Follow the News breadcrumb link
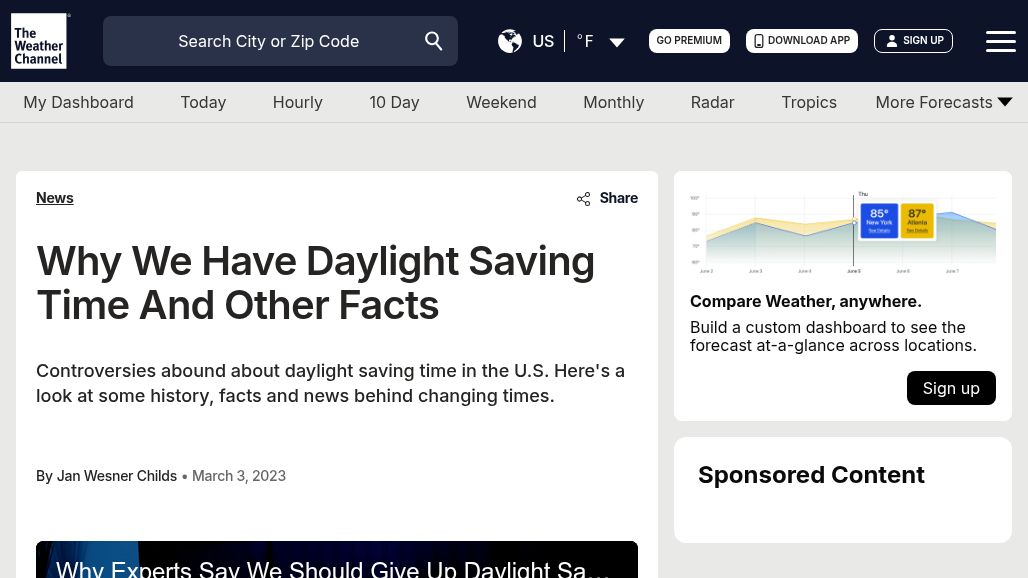 [x=54, y=198]
